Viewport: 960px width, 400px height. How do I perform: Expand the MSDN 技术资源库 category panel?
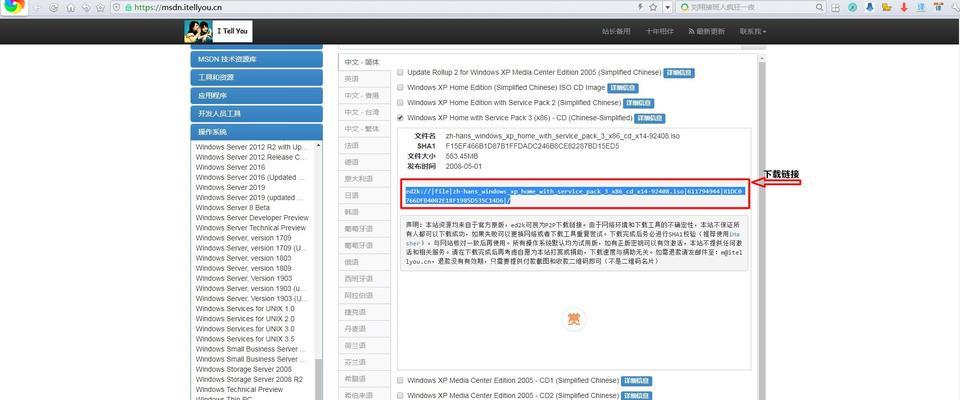pos(257,59)
